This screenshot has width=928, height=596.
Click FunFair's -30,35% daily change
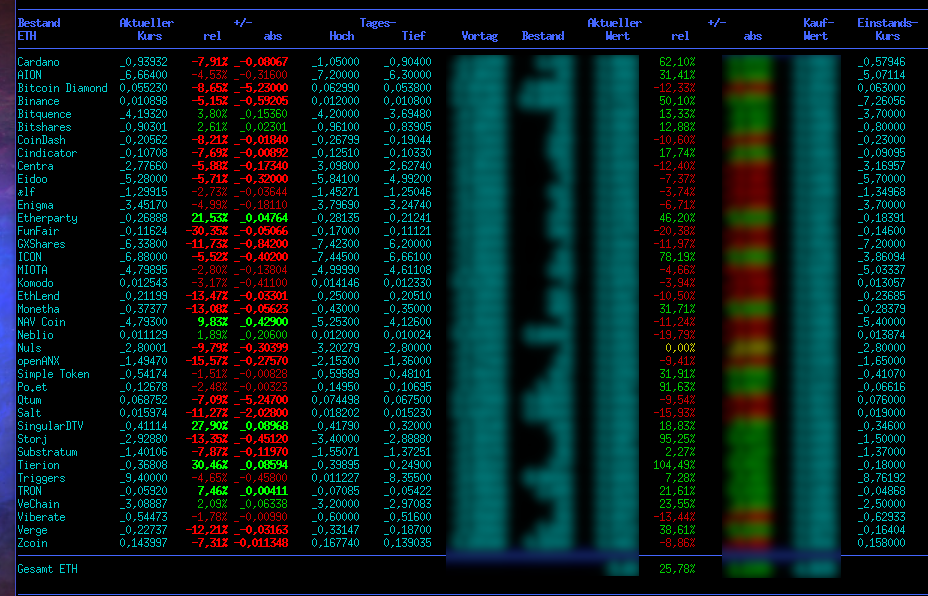coord(207,231)
